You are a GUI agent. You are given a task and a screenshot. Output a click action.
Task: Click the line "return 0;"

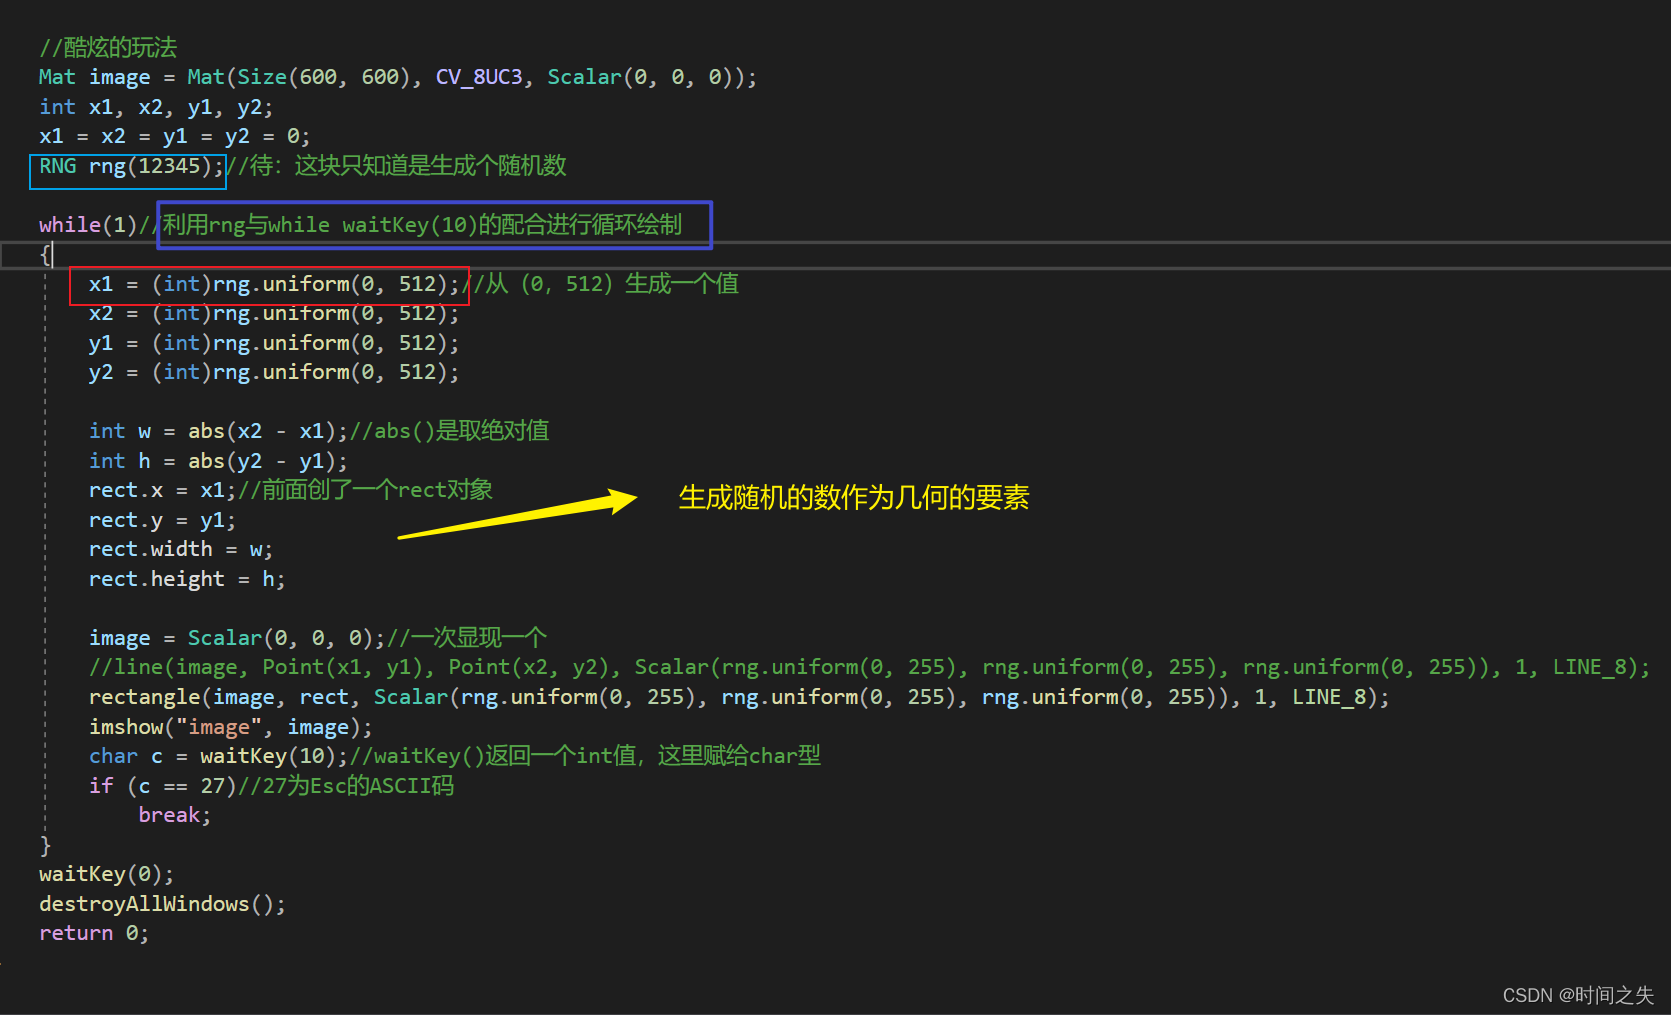[x=94, y=933]
